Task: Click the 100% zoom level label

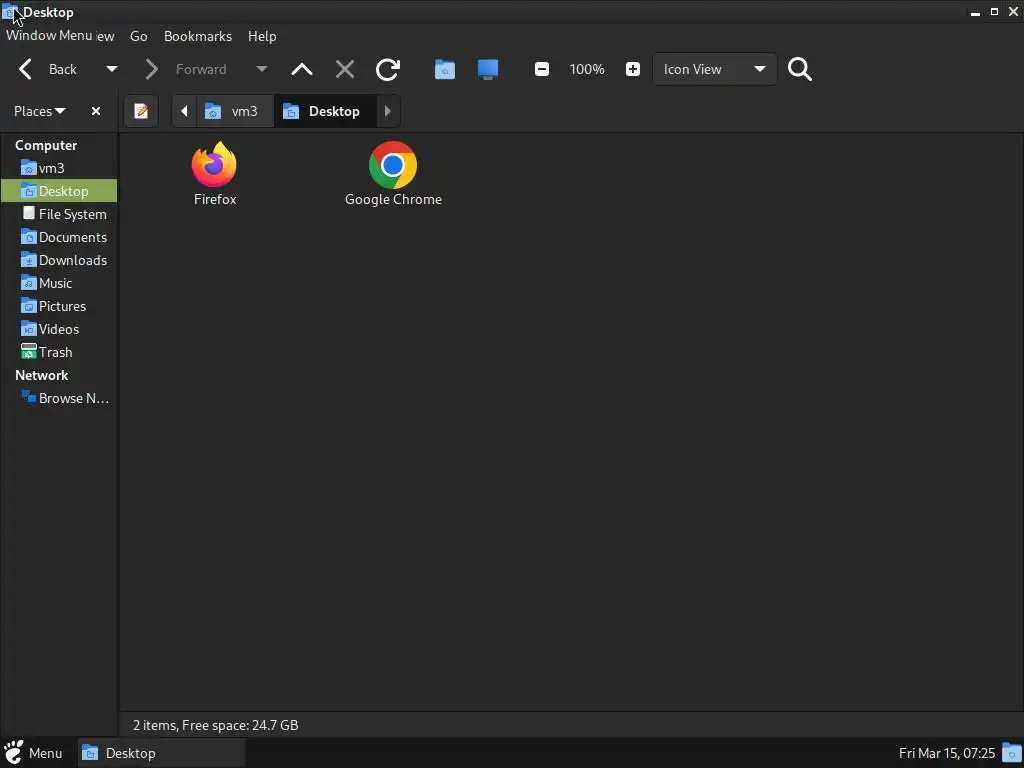Action: pyautogui.click(x=586, y=69)
